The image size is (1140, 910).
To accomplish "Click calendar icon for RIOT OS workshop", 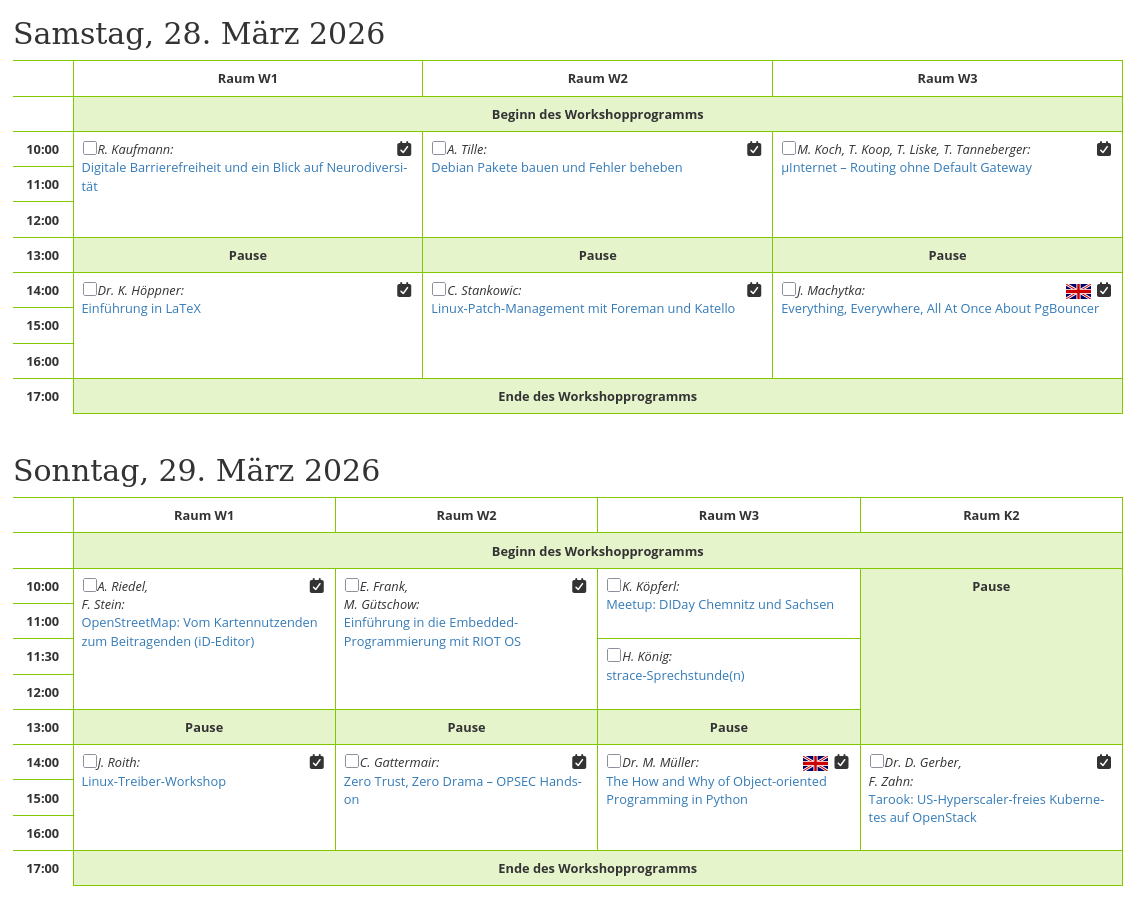I will [x=579, y=586].
